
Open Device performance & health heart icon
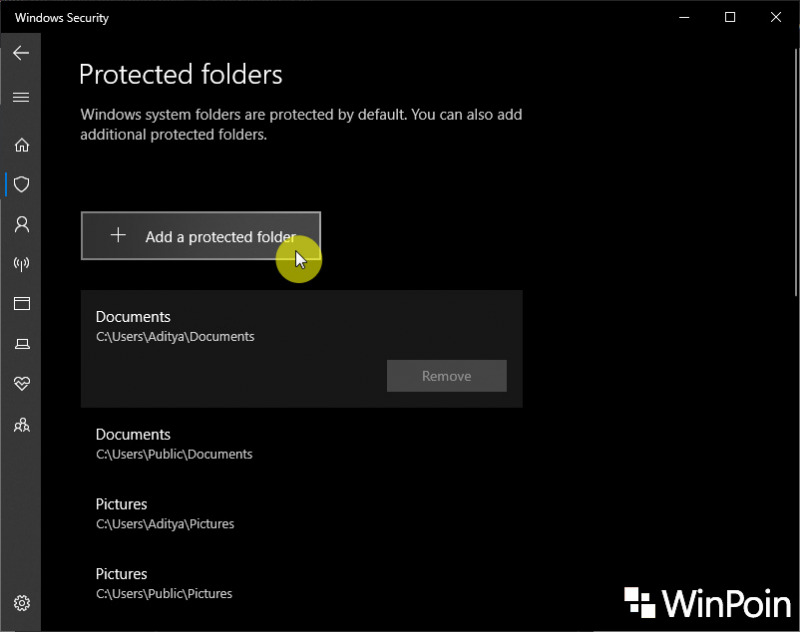21,384
